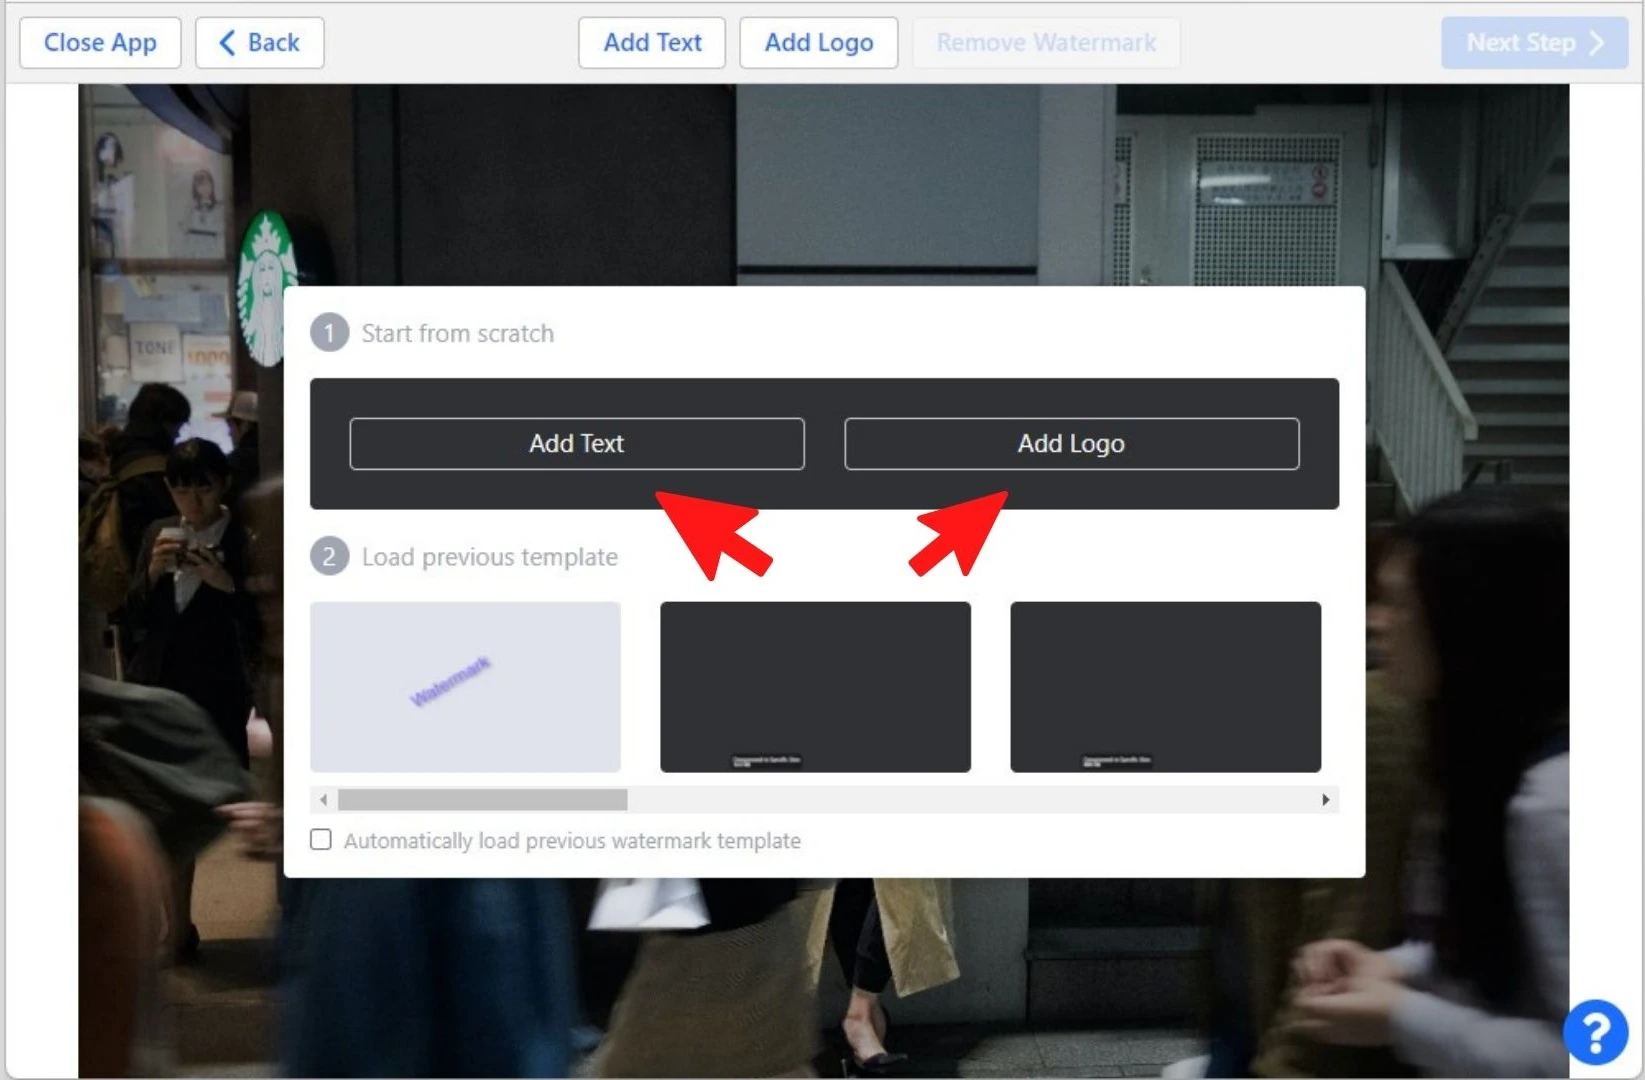Click Add Logo in the top toolbar
The image size is (1645, 1080).
click(819, 43)
